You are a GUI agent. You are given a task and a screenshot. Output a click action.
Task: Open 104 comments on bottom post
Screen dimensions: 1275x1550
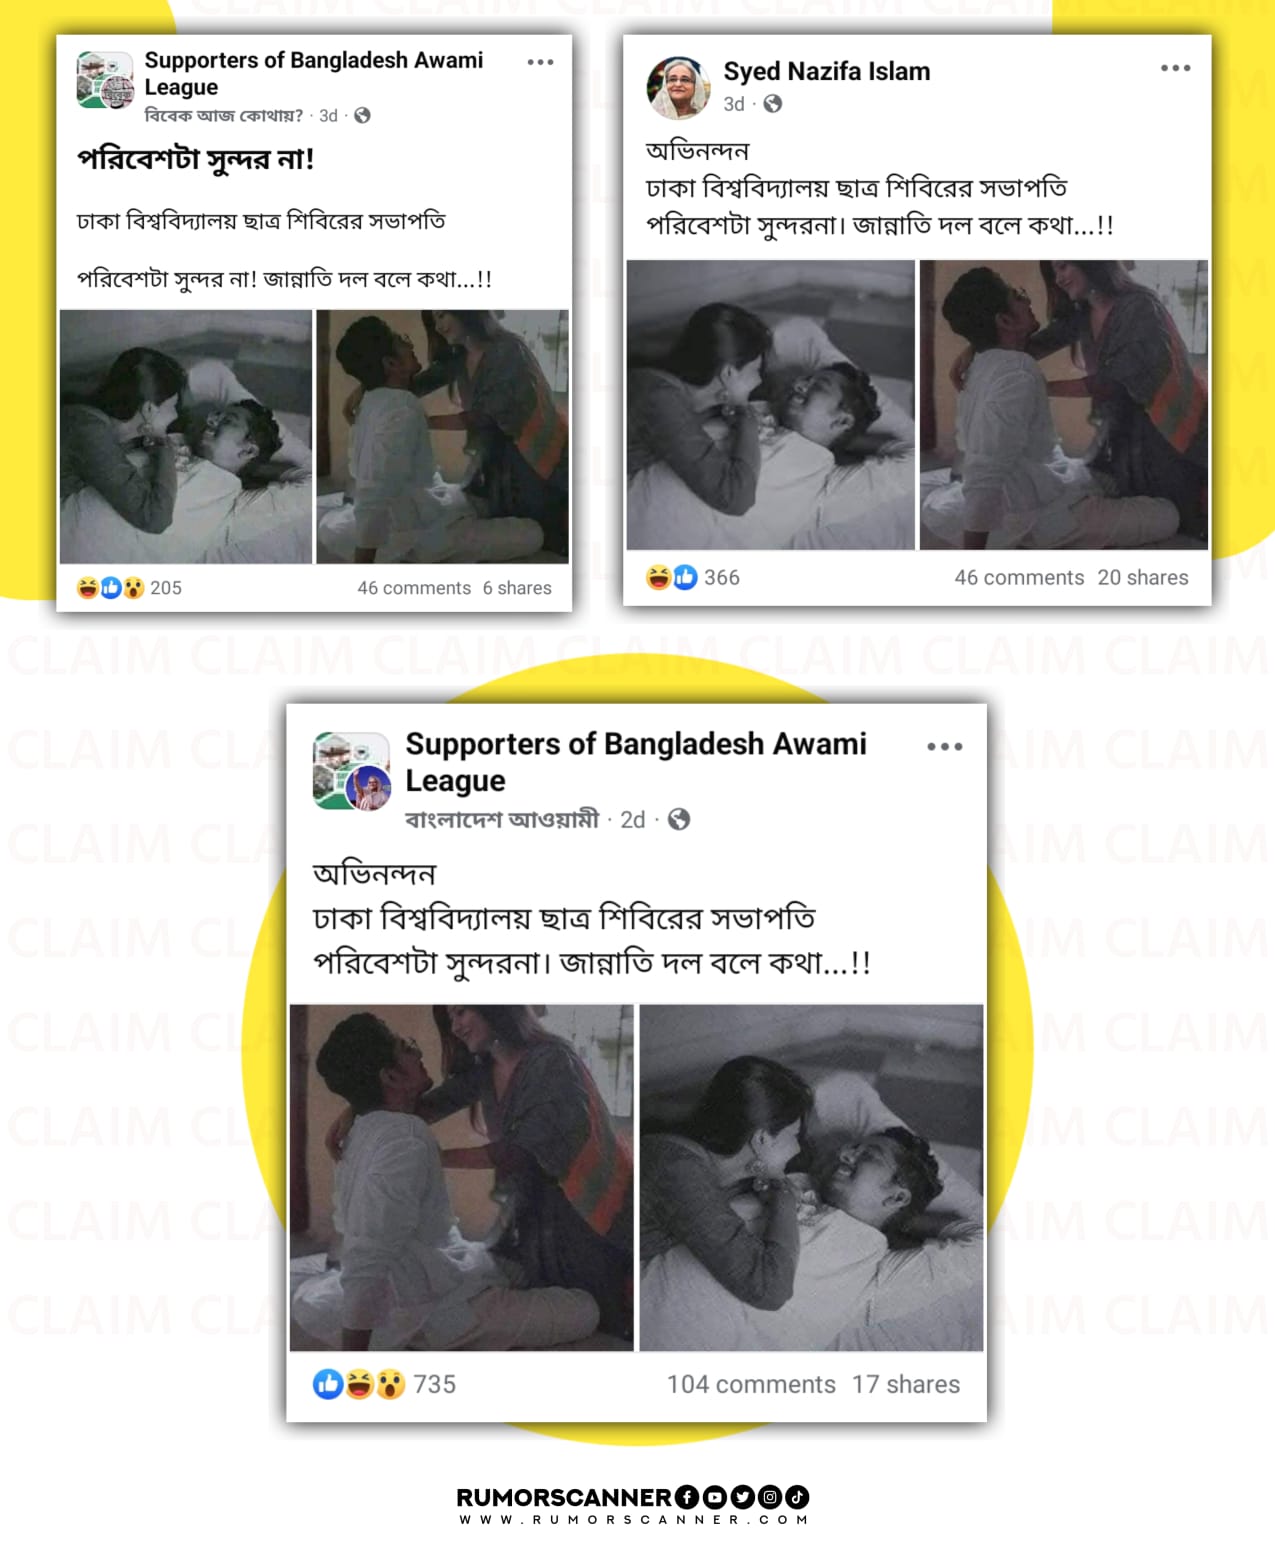pos(751,1384)
